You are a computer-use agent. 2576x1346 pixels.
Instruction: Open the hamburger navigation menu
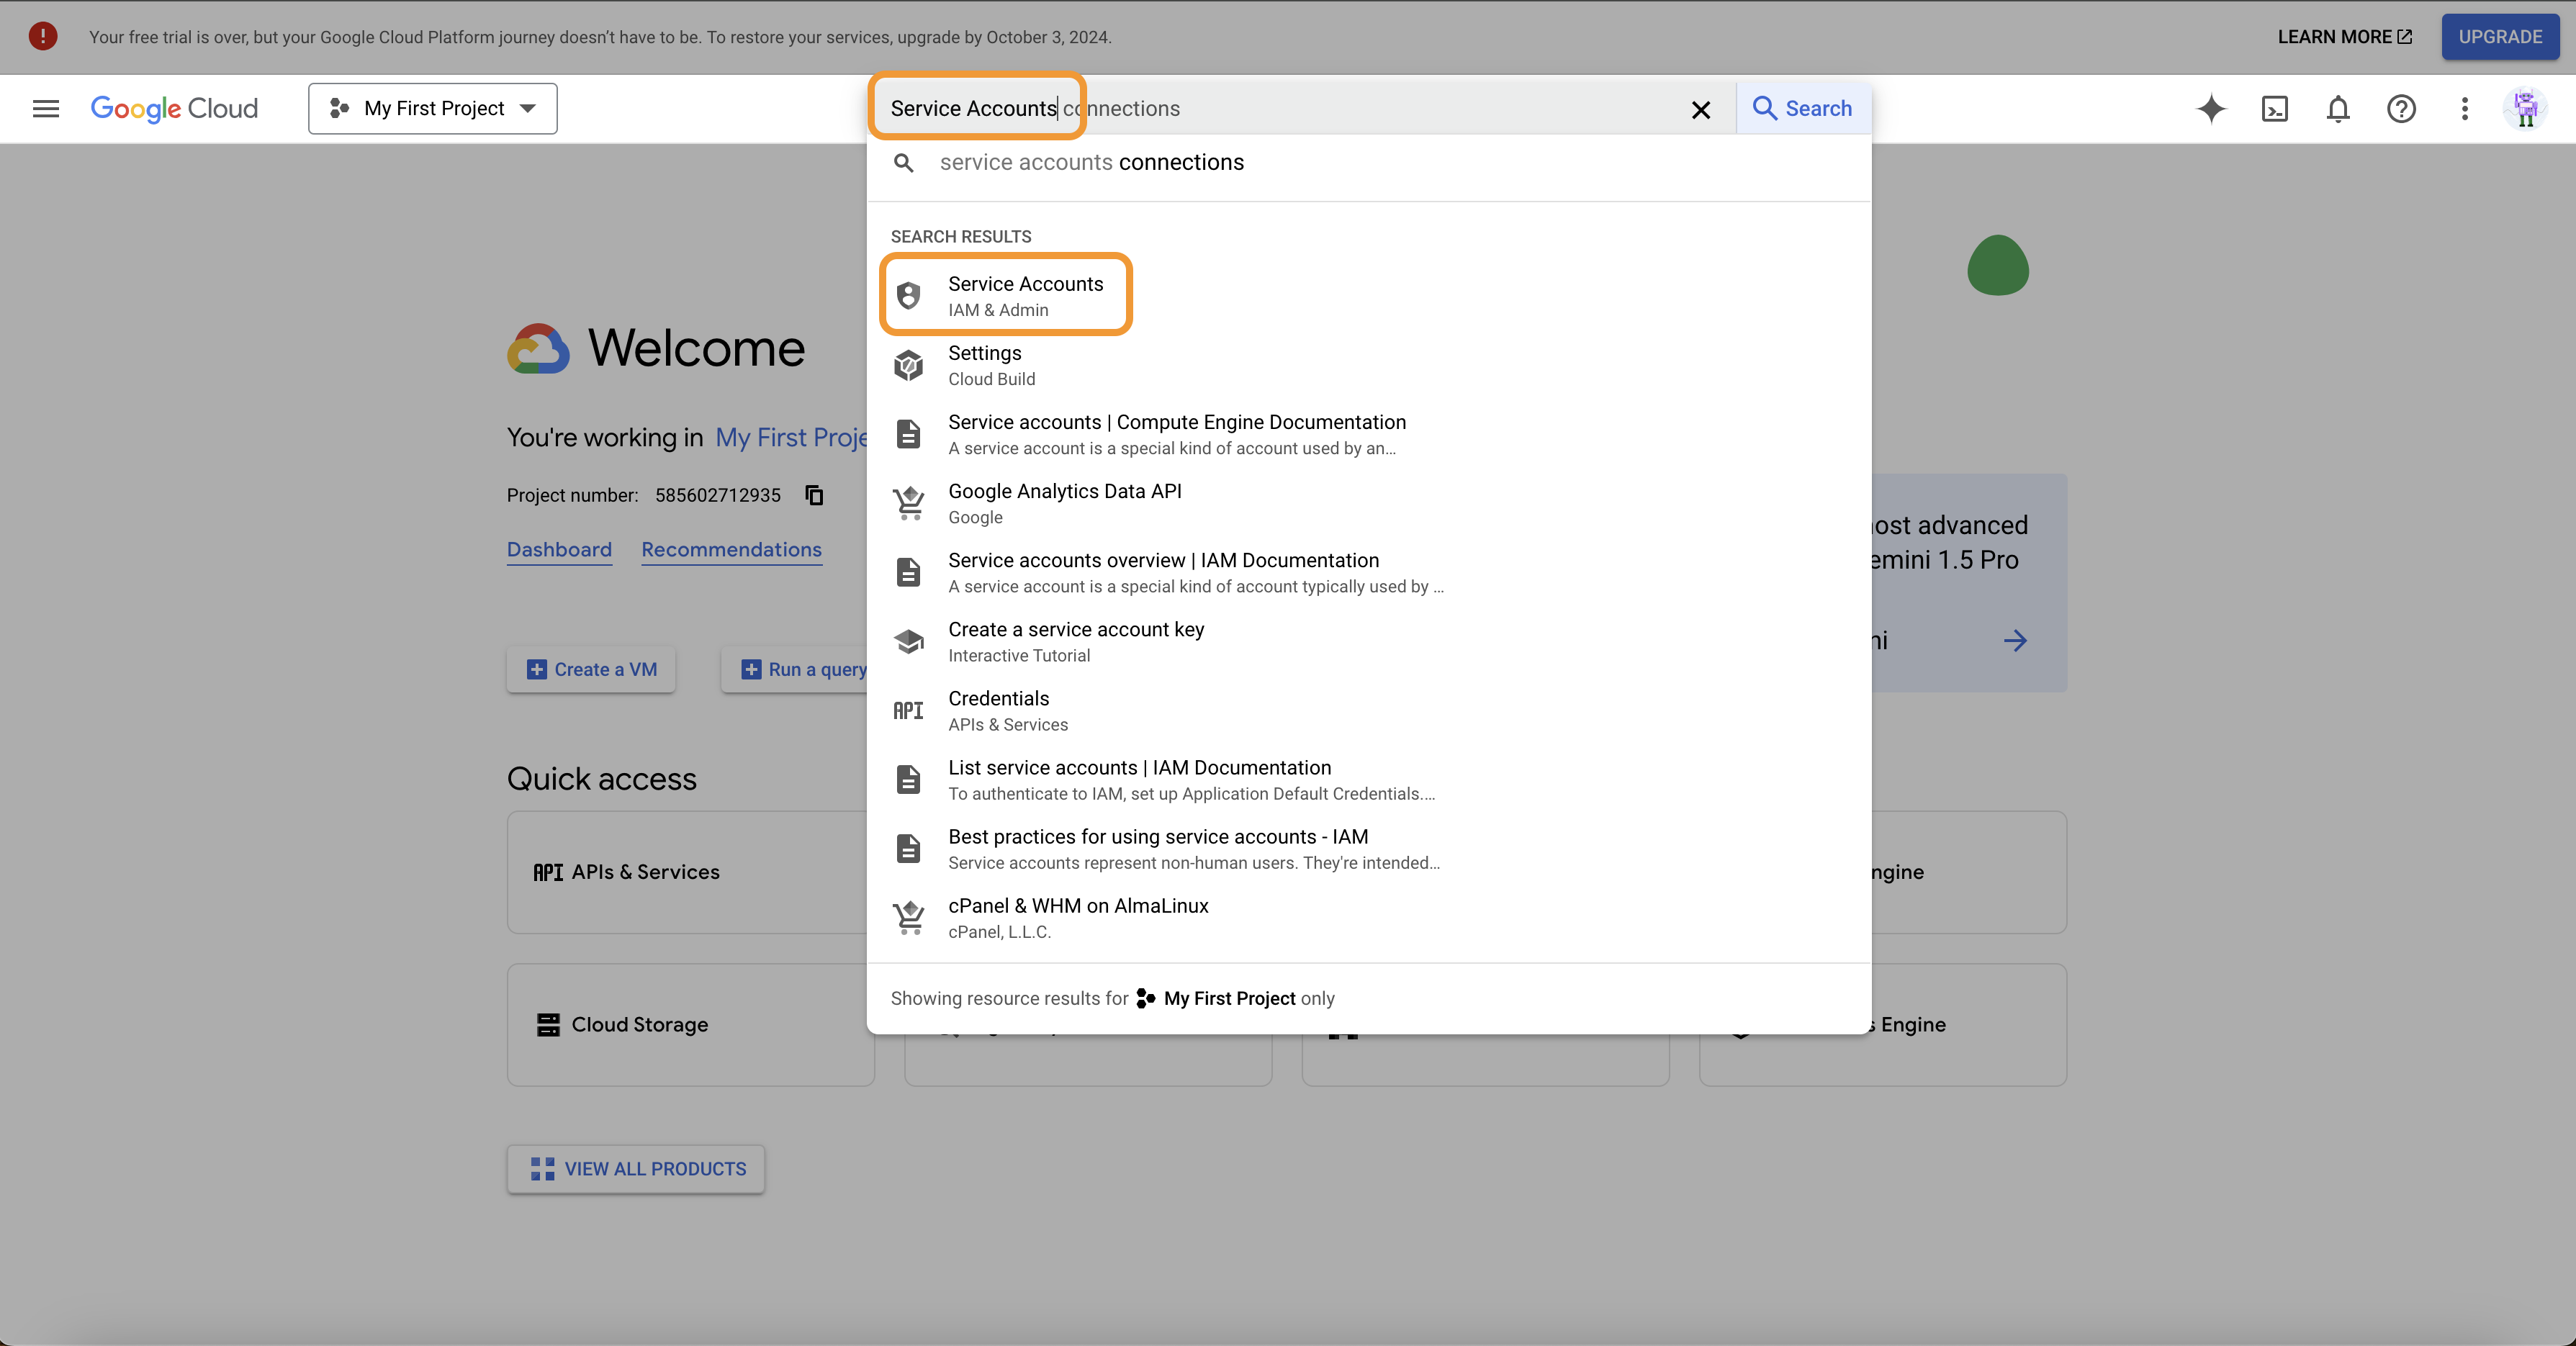click(x=46, y=108)
